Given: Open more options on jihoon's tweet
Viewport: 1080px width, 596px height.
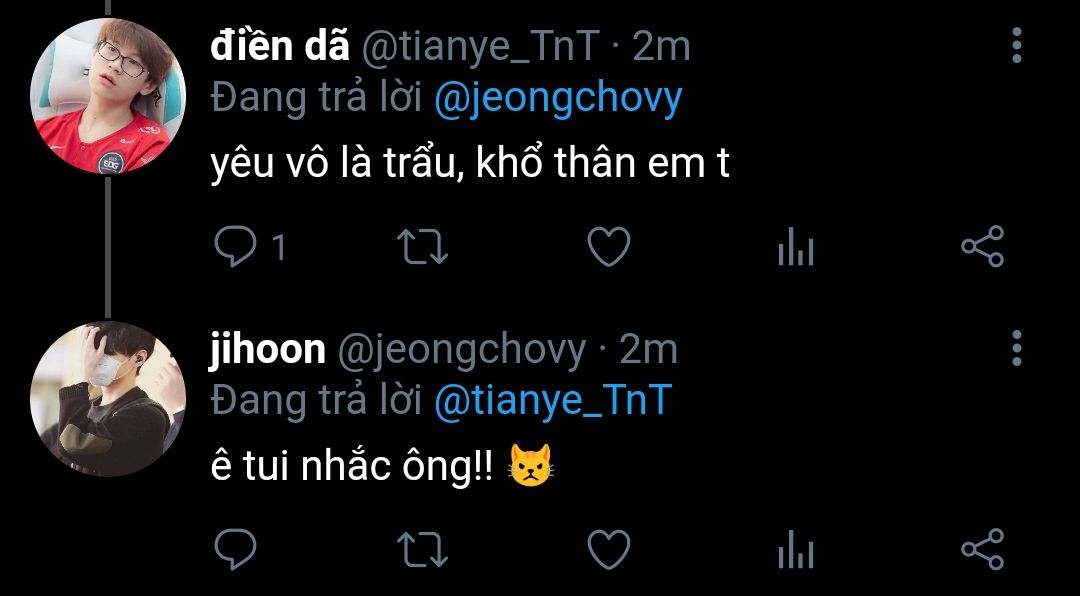Looking at the screenshot, I should tap(1016, 347).
